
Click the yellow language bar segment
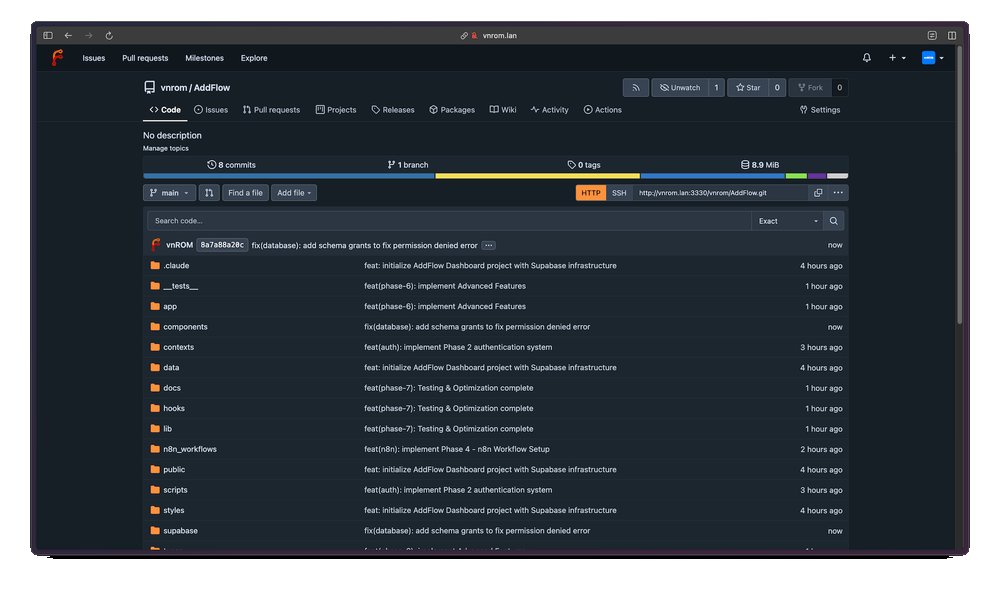pos(538,176)
